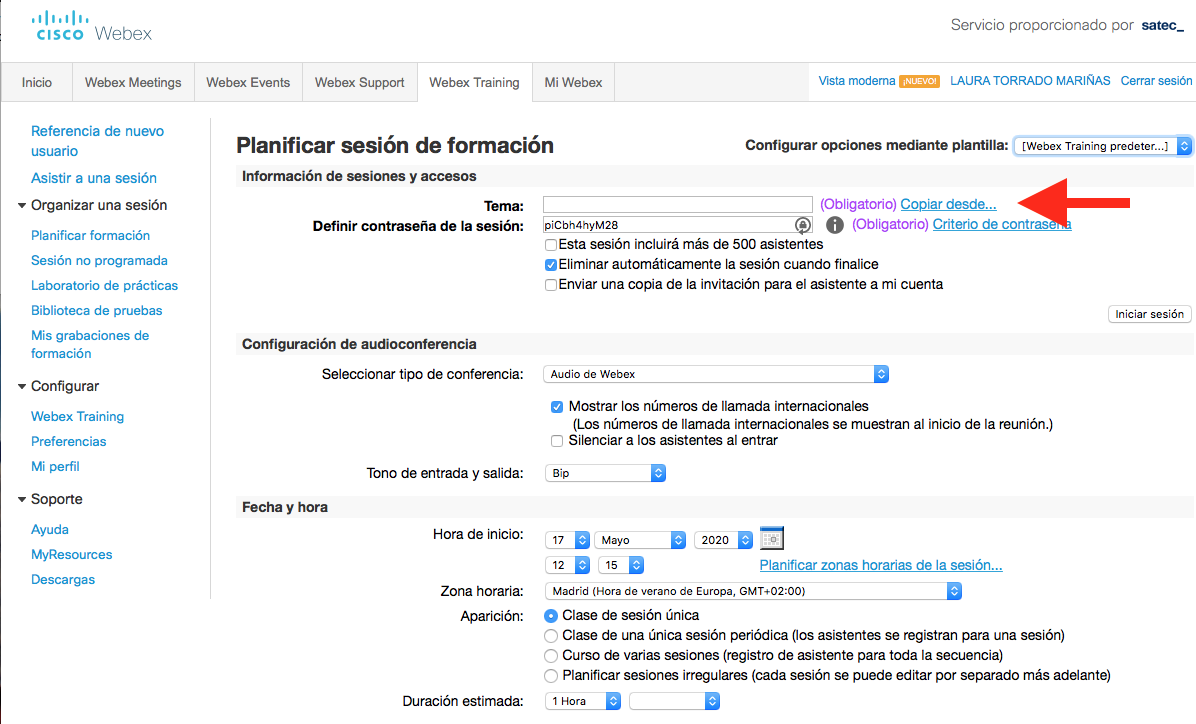1196x724 pixels.
Task: Select Curso de varias sesiones option
Action: [x=550, y=656]
